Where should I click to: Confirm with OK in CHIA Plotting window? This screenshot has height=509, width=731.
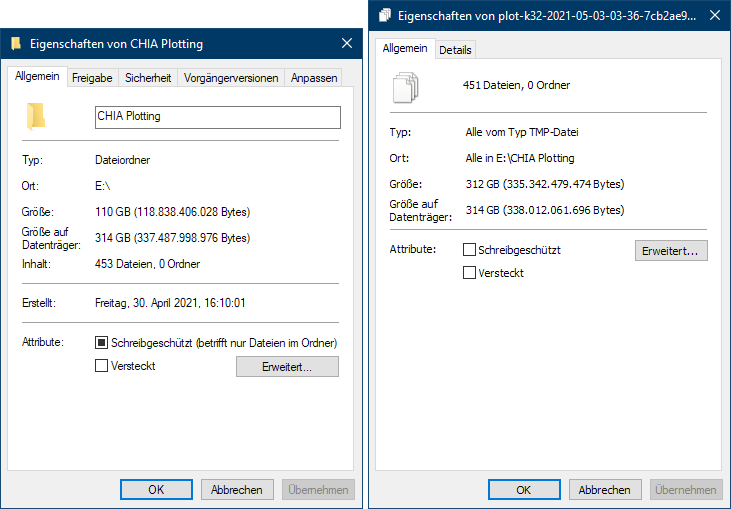coord(156,489)
